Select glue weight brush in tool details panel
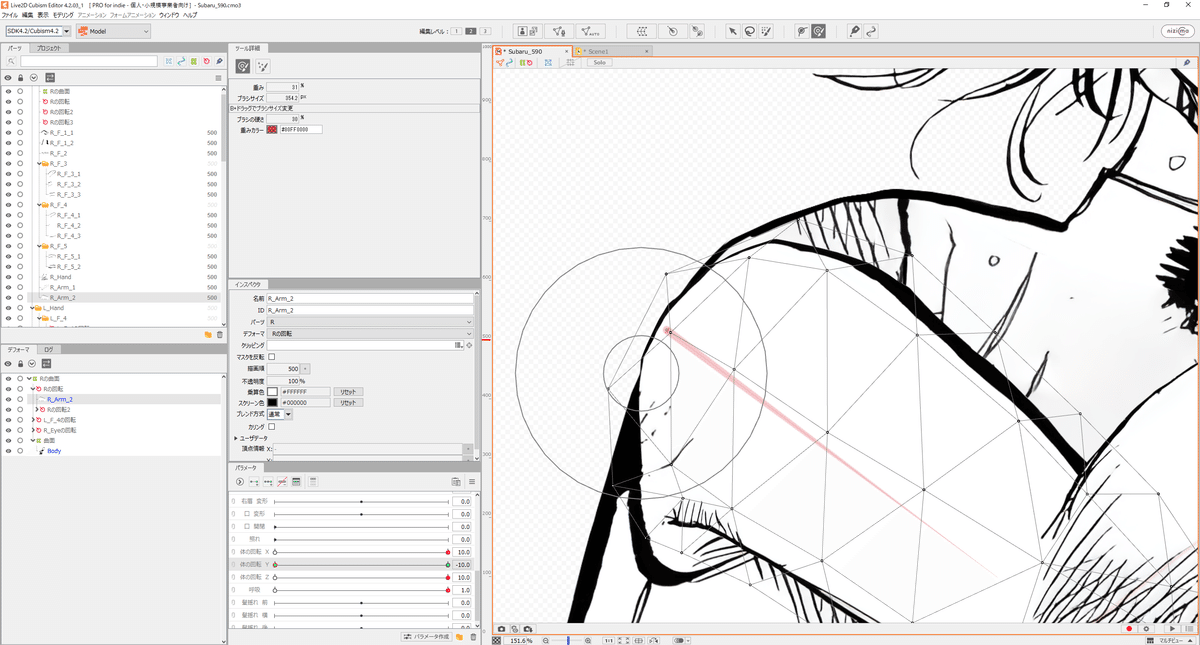 (243, 66)
